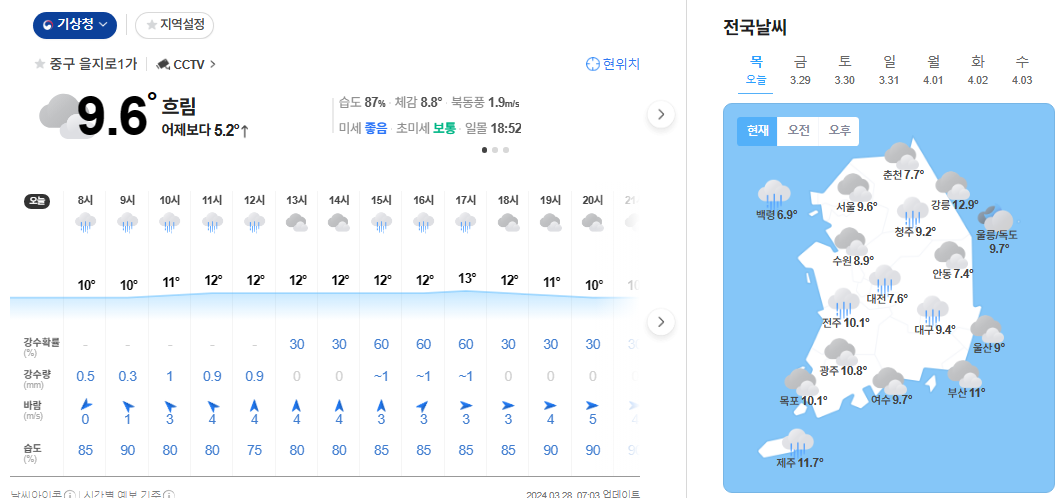Viewport: 1060px width, 498px height.
Task: Open the CCTV link
Action: [186, 64]
